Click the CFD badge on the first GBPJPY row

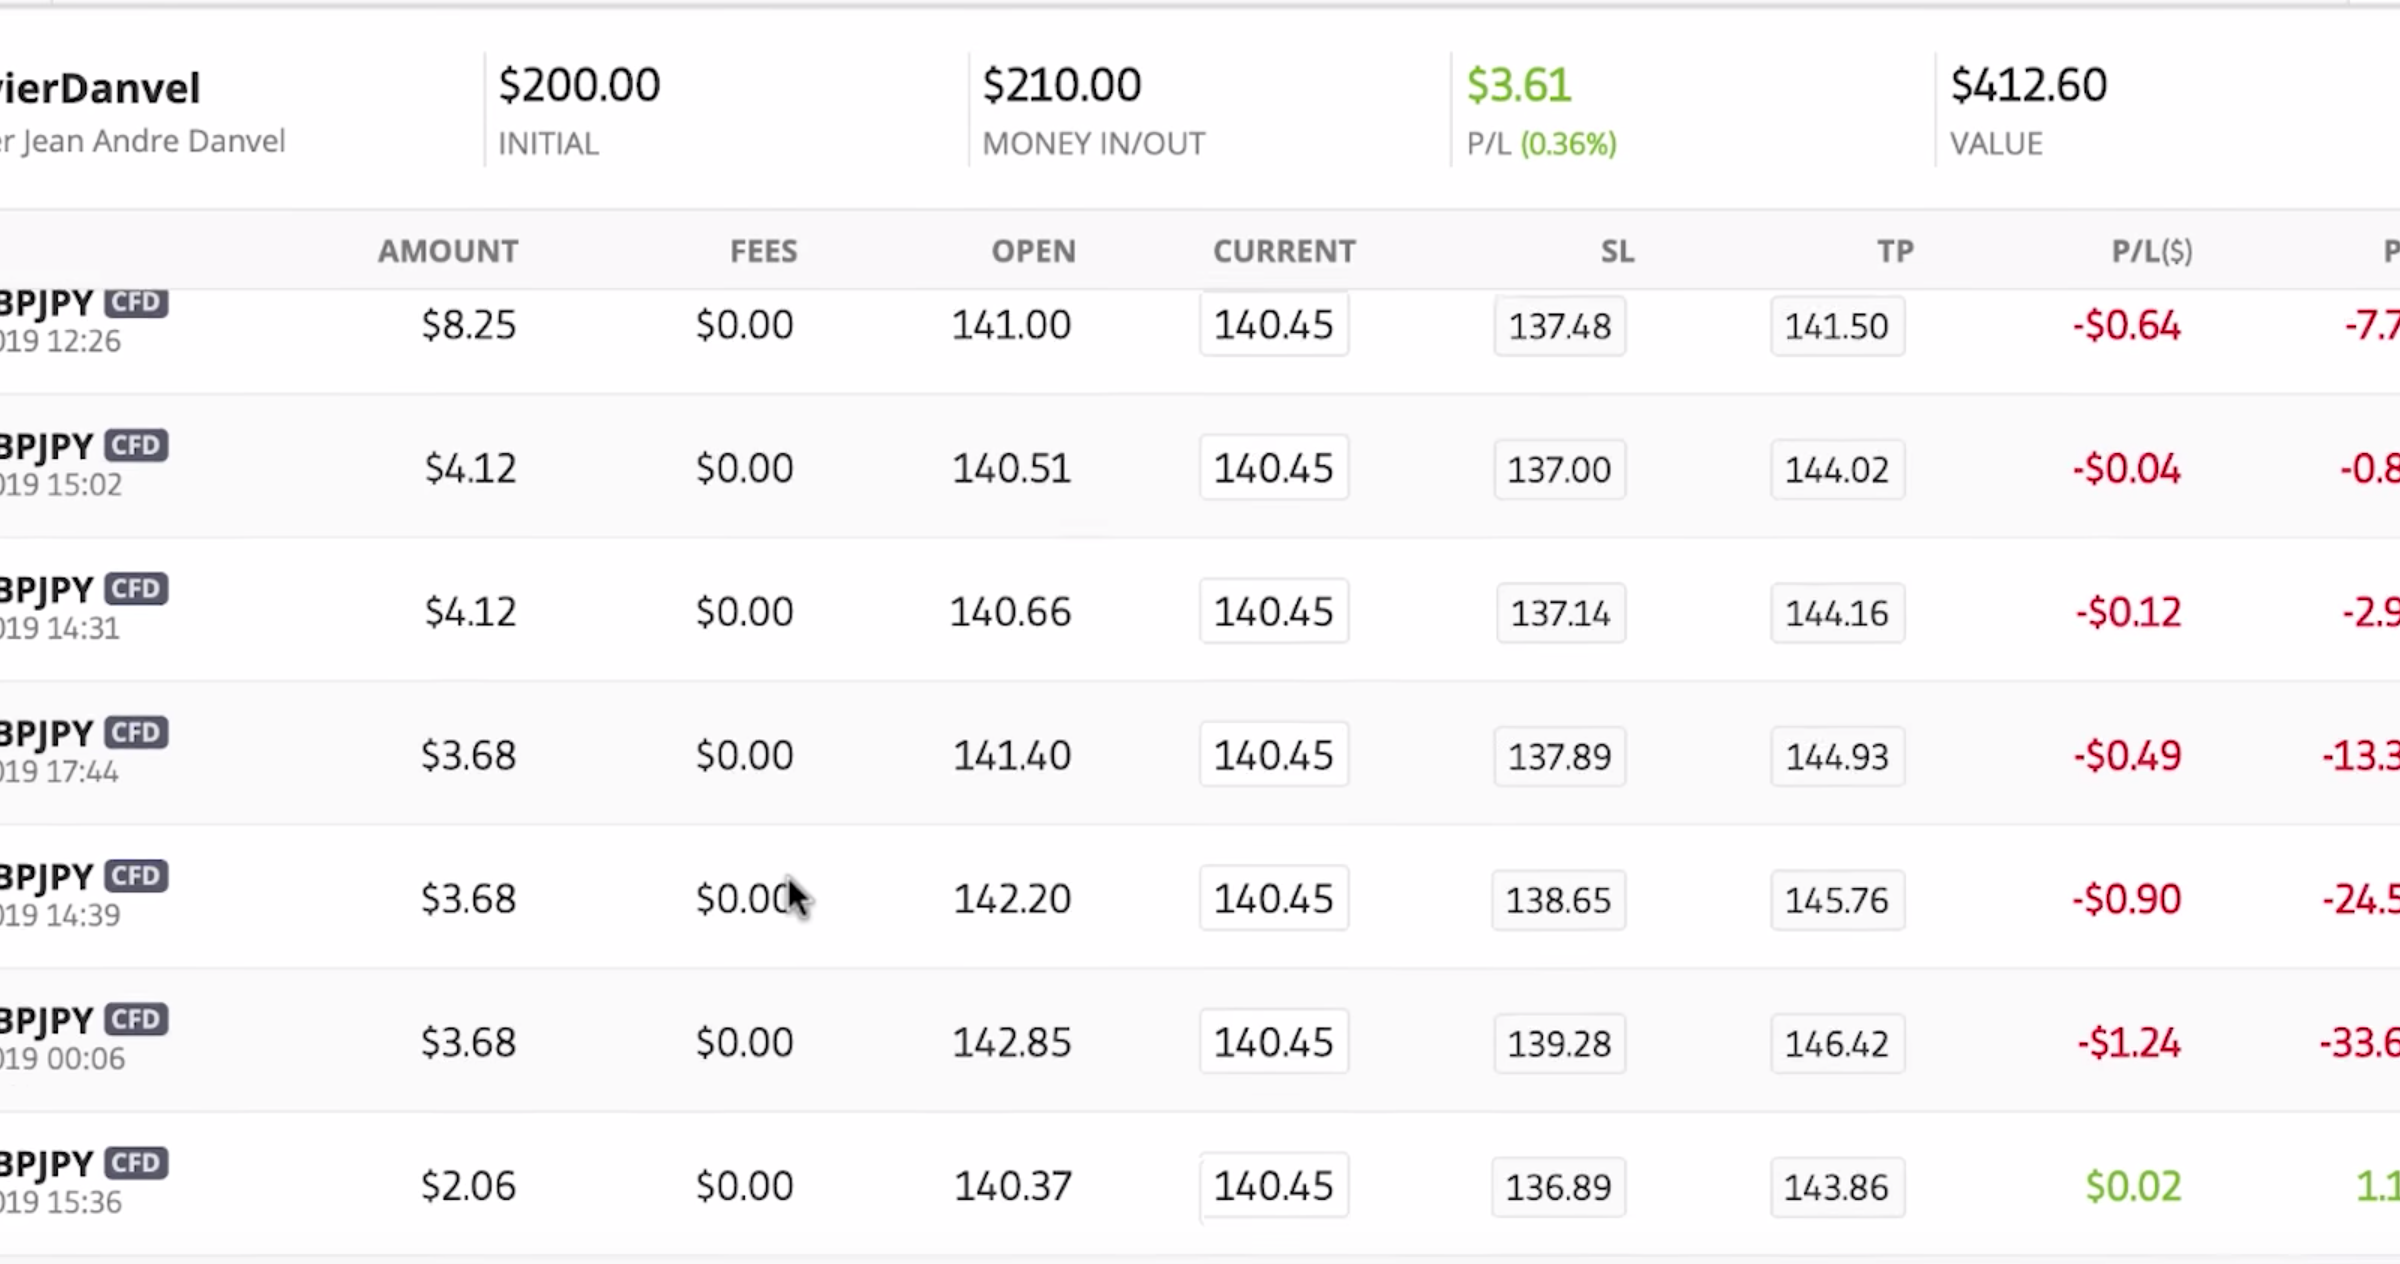135,302
